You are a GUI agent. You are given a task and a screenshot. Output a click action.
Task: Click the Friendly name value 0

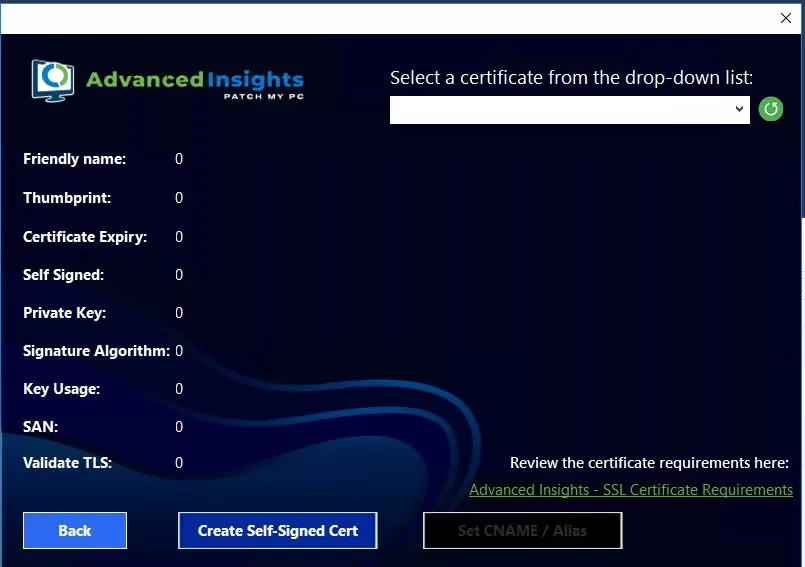tap(179, 159)
